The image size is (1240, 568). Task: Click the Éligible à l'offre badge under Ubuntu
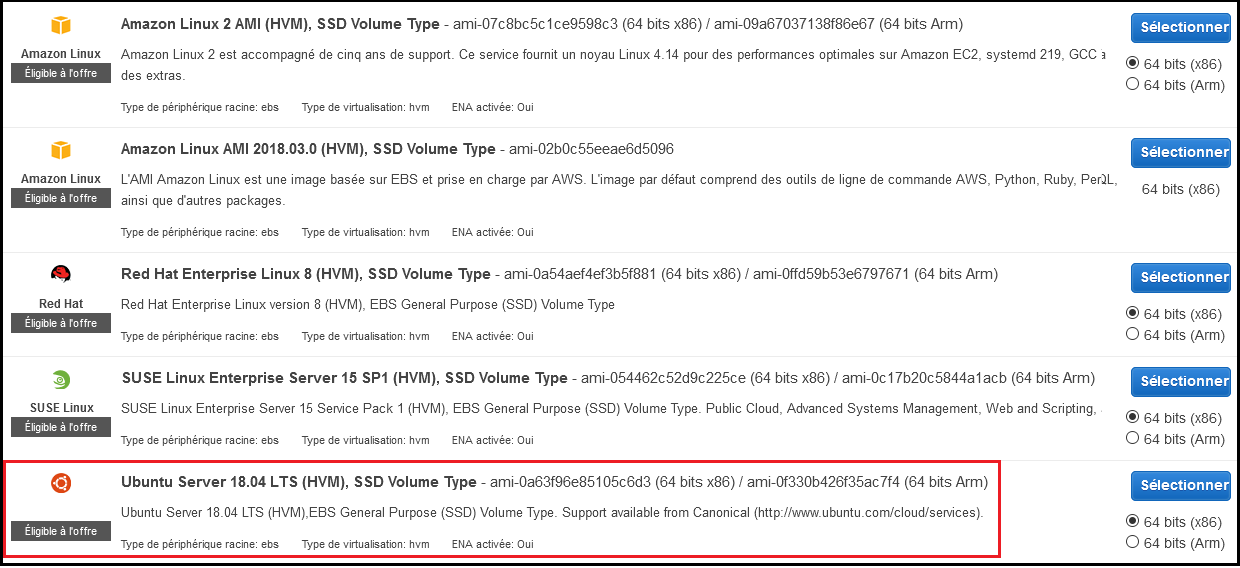pyautogui.click(x=61, y=531)
